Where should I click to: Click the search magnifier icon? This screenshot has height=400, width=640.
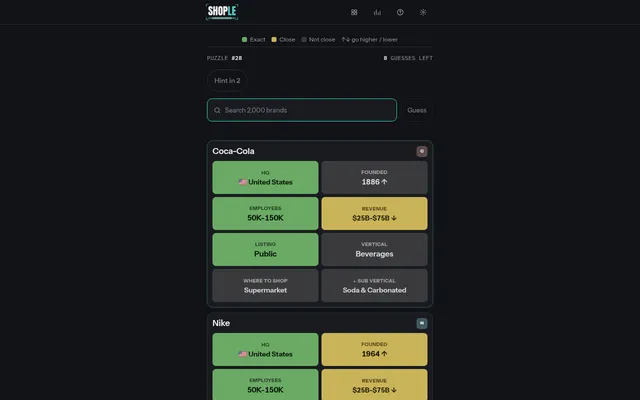click(x=217, y=110)
